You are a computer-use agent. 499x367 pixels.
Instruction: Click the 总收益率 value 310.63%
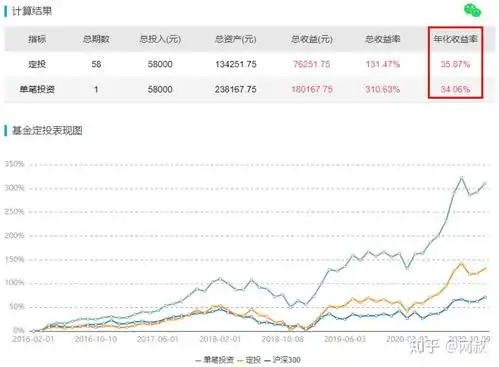[383, 89]
